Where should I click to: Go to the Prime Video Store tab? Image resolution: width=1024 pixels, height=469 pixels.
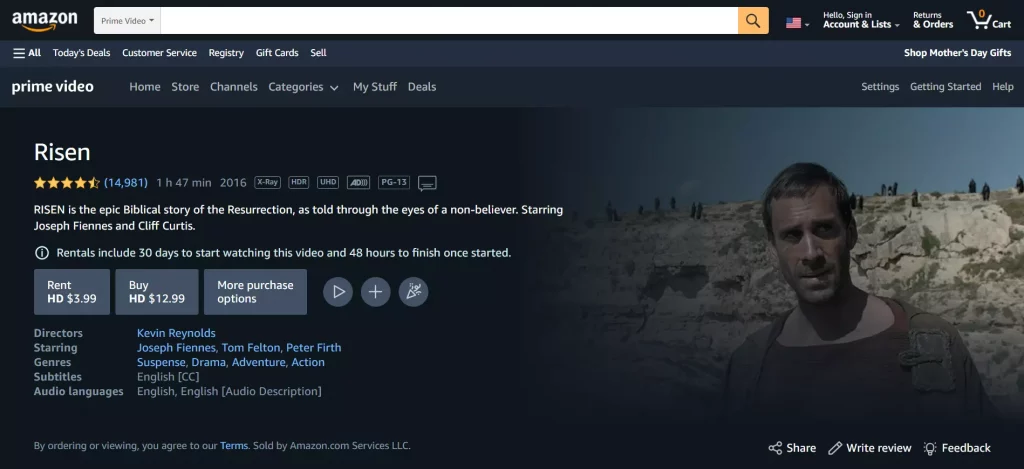coord(185,87)
